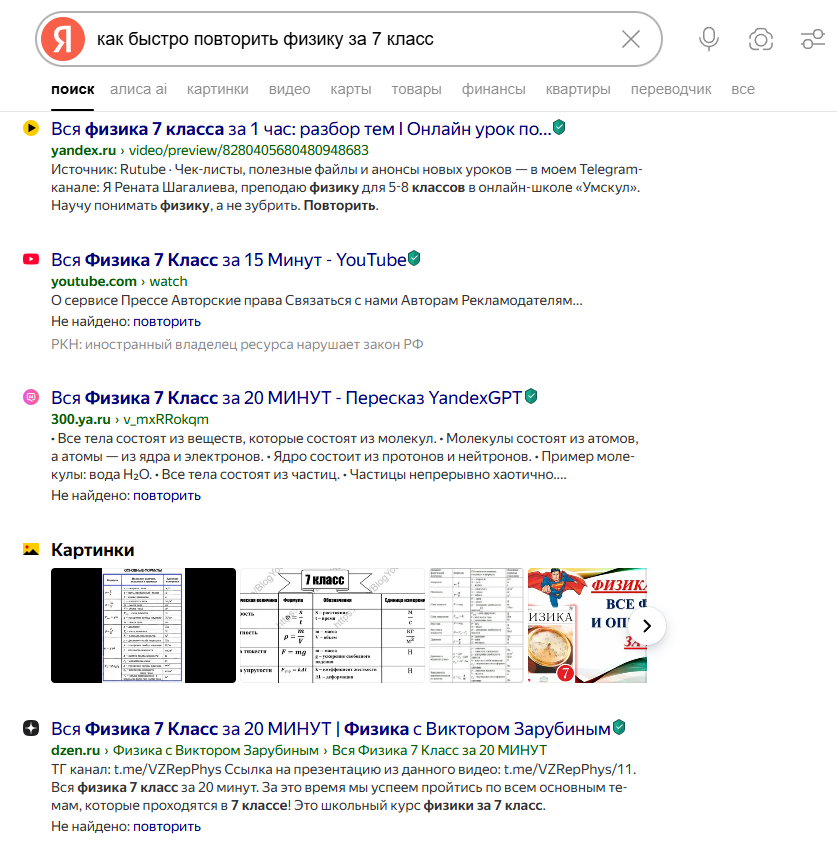Open image search camera icon
837x851 pixels.
click(761, 39)
